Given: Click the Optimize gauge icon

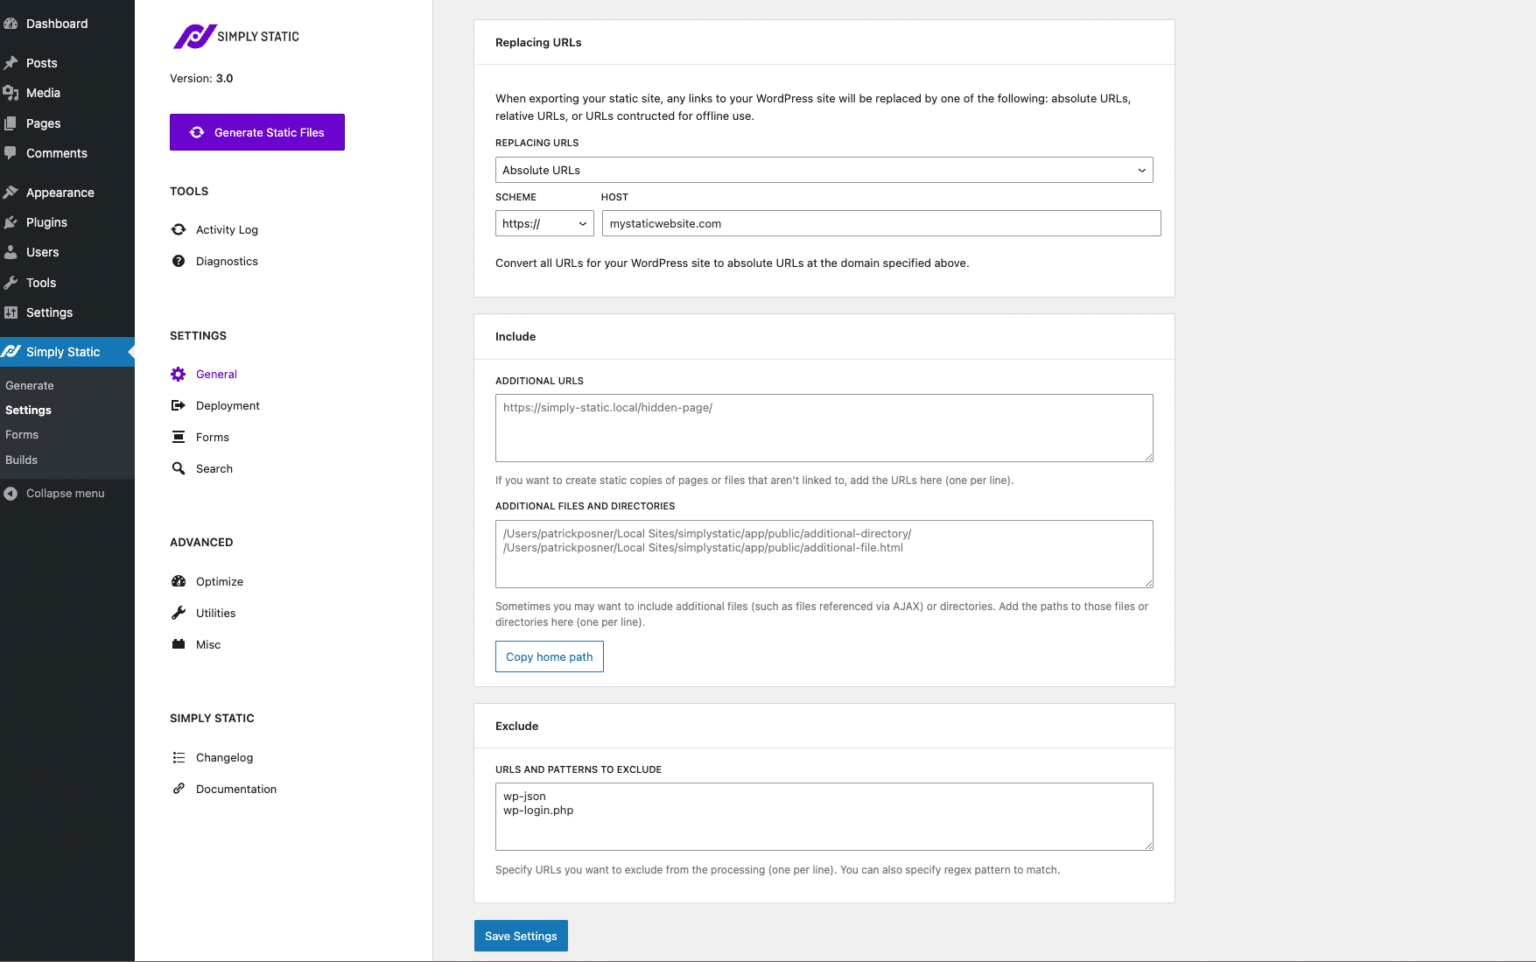Looking at the screenshot, I should [178, 582].
